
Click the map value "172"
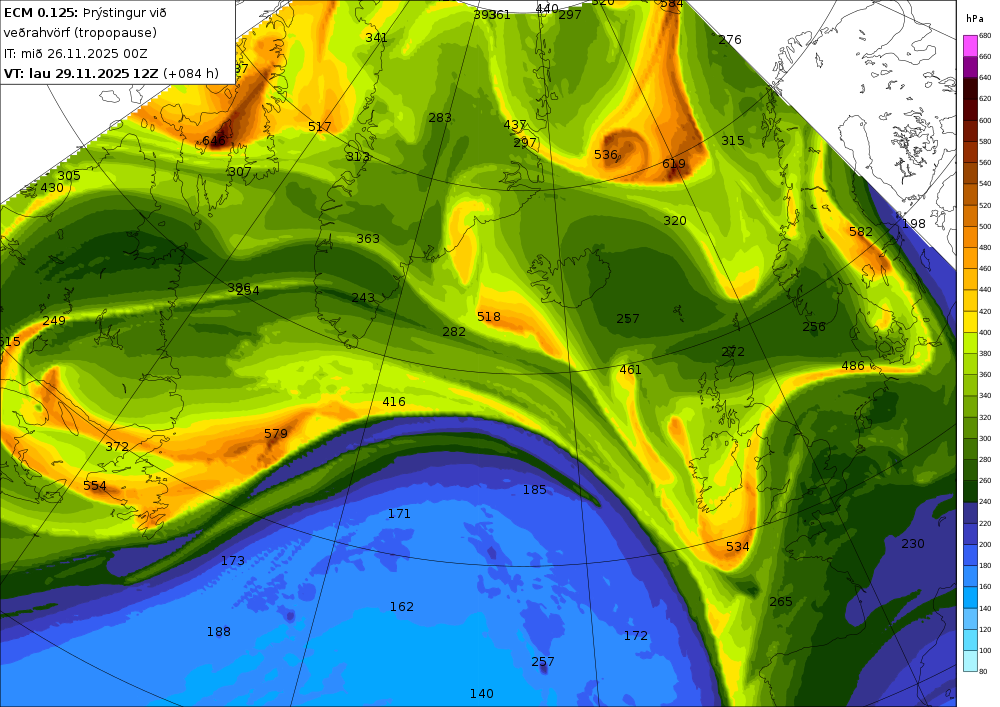(636, 636)
